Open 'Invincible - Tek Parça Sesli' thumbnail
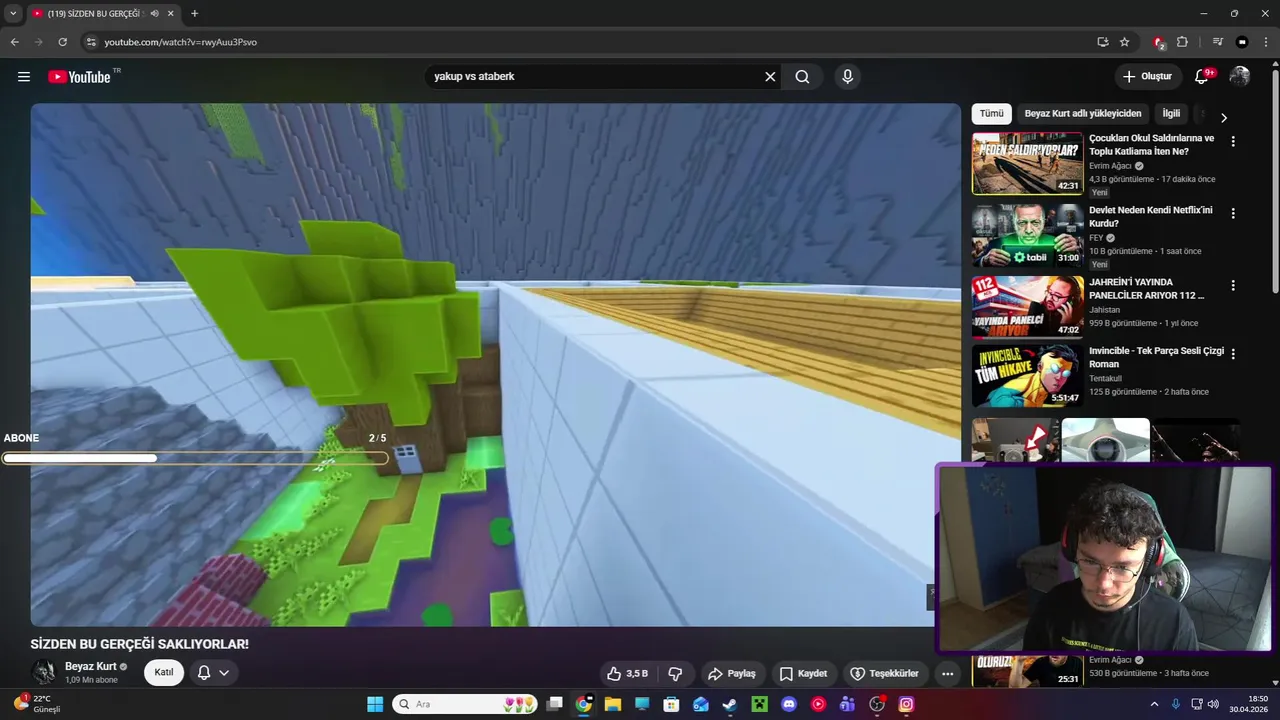 1027,375
